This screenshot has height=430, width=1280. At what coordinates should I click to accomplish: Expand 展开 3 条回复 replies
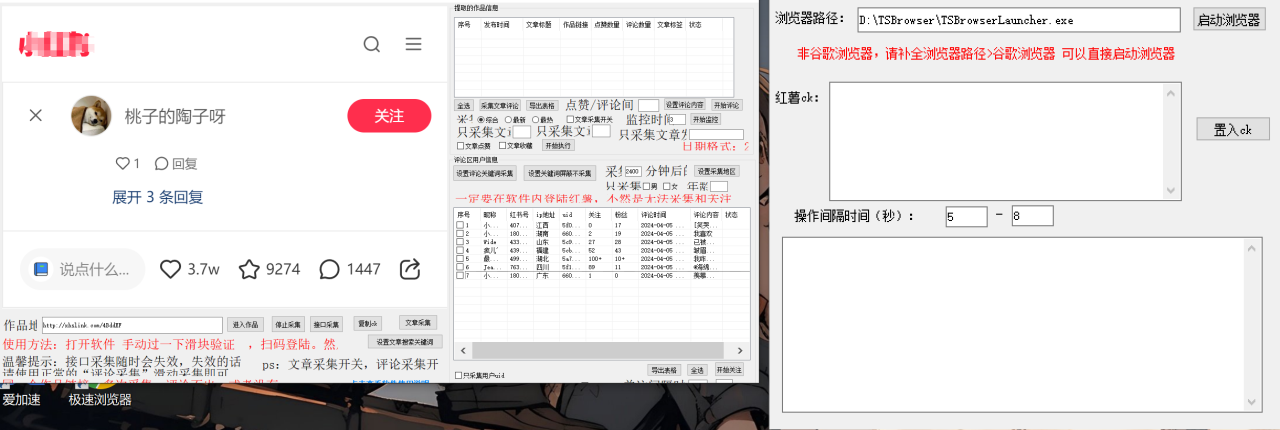[158, 197]
